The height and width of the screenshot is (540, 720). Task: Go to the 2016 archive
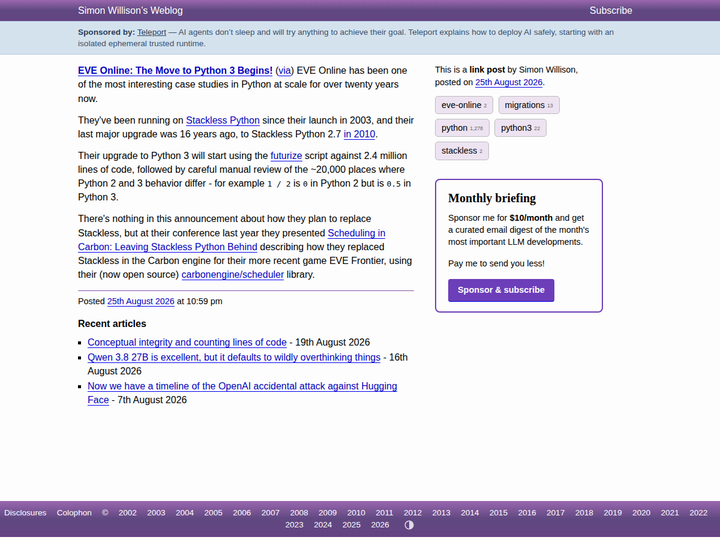pos(527,513)
